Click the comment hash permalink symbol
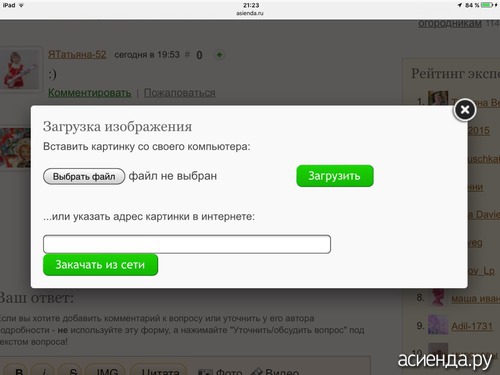The image size is (500, 375). click(187, 54)
